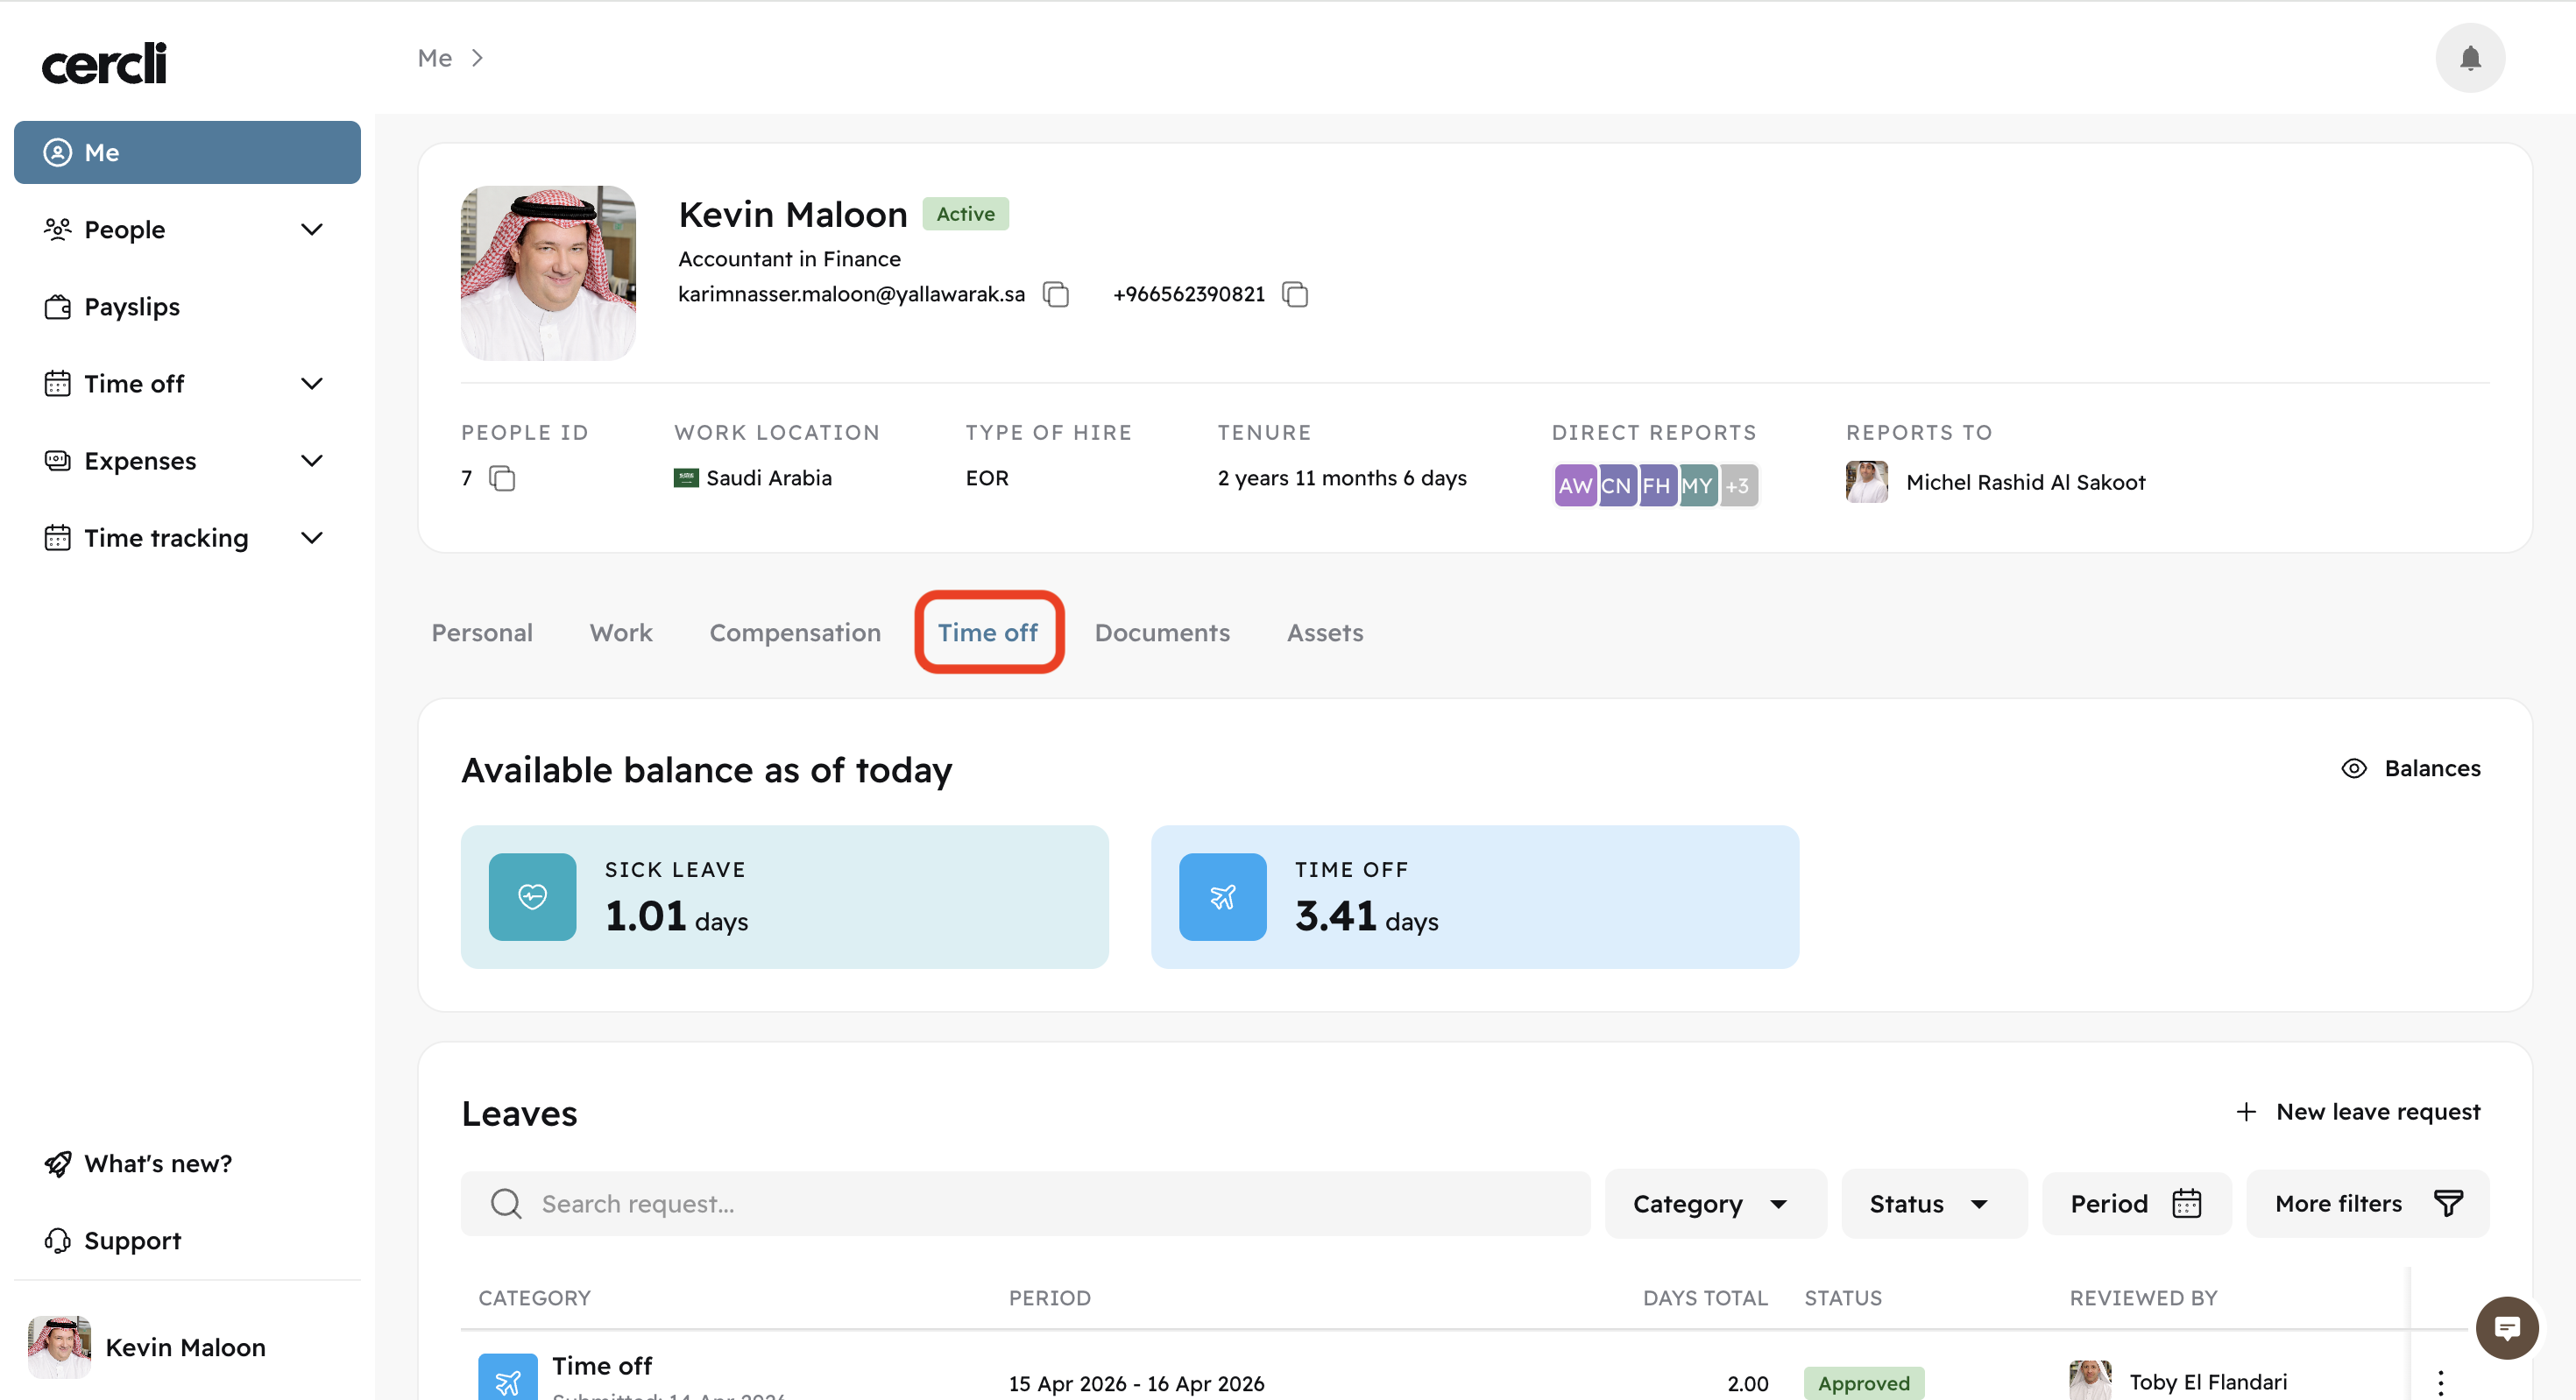Click the notification bell icon
This screenshot has height=1400, width=2576.
point(2469,58)
